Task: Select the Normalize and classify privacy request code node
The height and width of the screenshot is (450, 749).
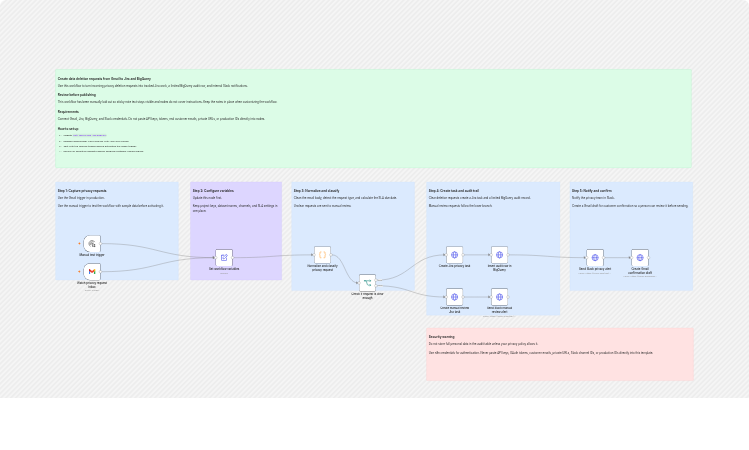Action: (x=322, y=255)
